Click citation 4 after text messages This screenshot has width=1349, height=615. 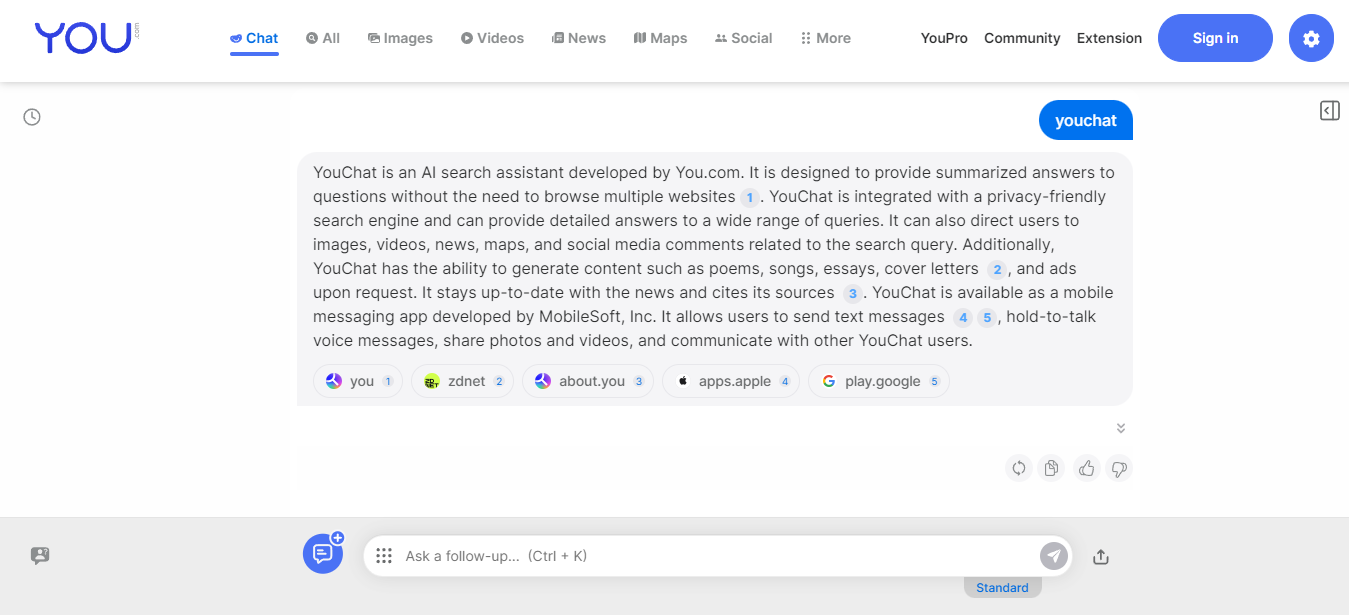click(x=962, y=317)
